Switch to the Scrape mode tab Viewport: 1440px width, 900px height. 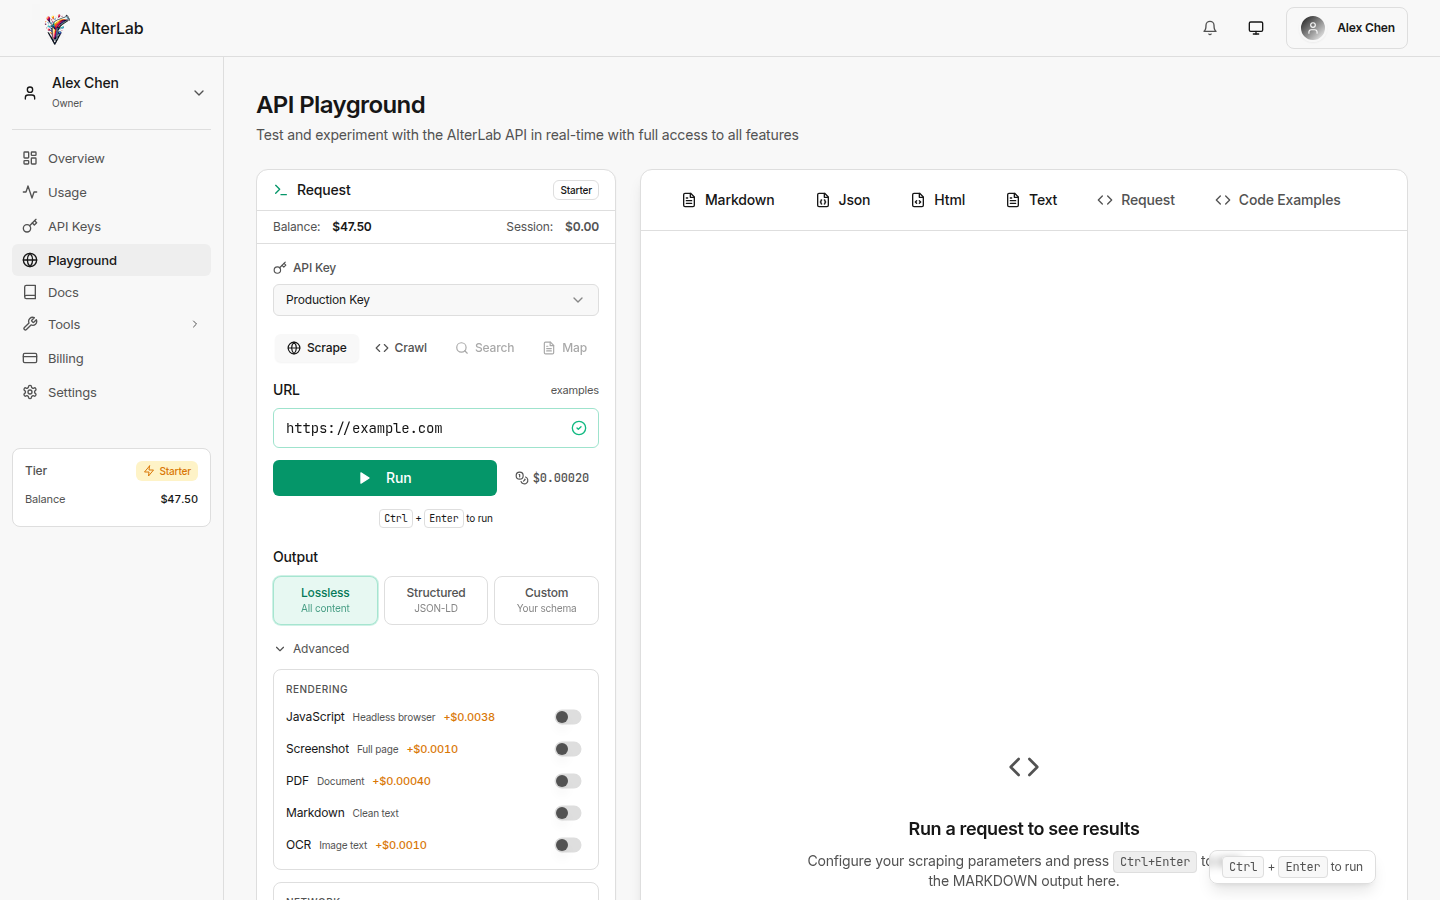pos(317,348)
